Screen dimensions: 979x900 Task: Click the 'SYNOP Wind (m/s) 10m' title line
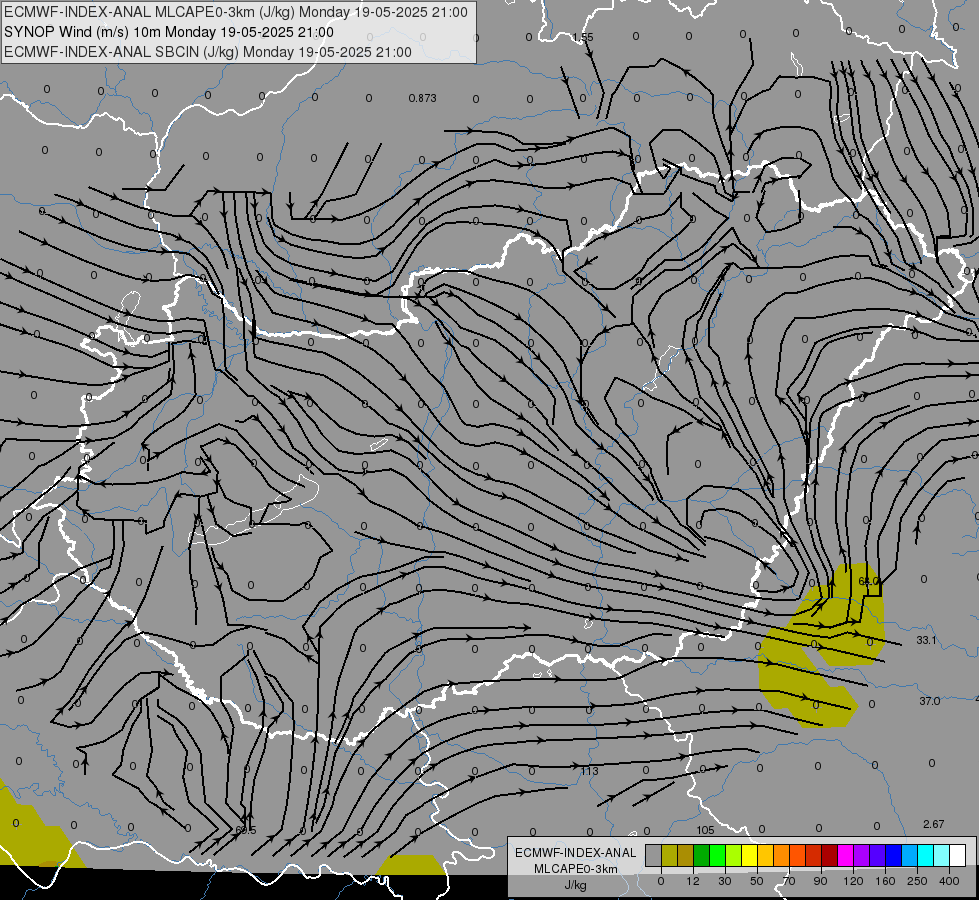tap(169, 32)
